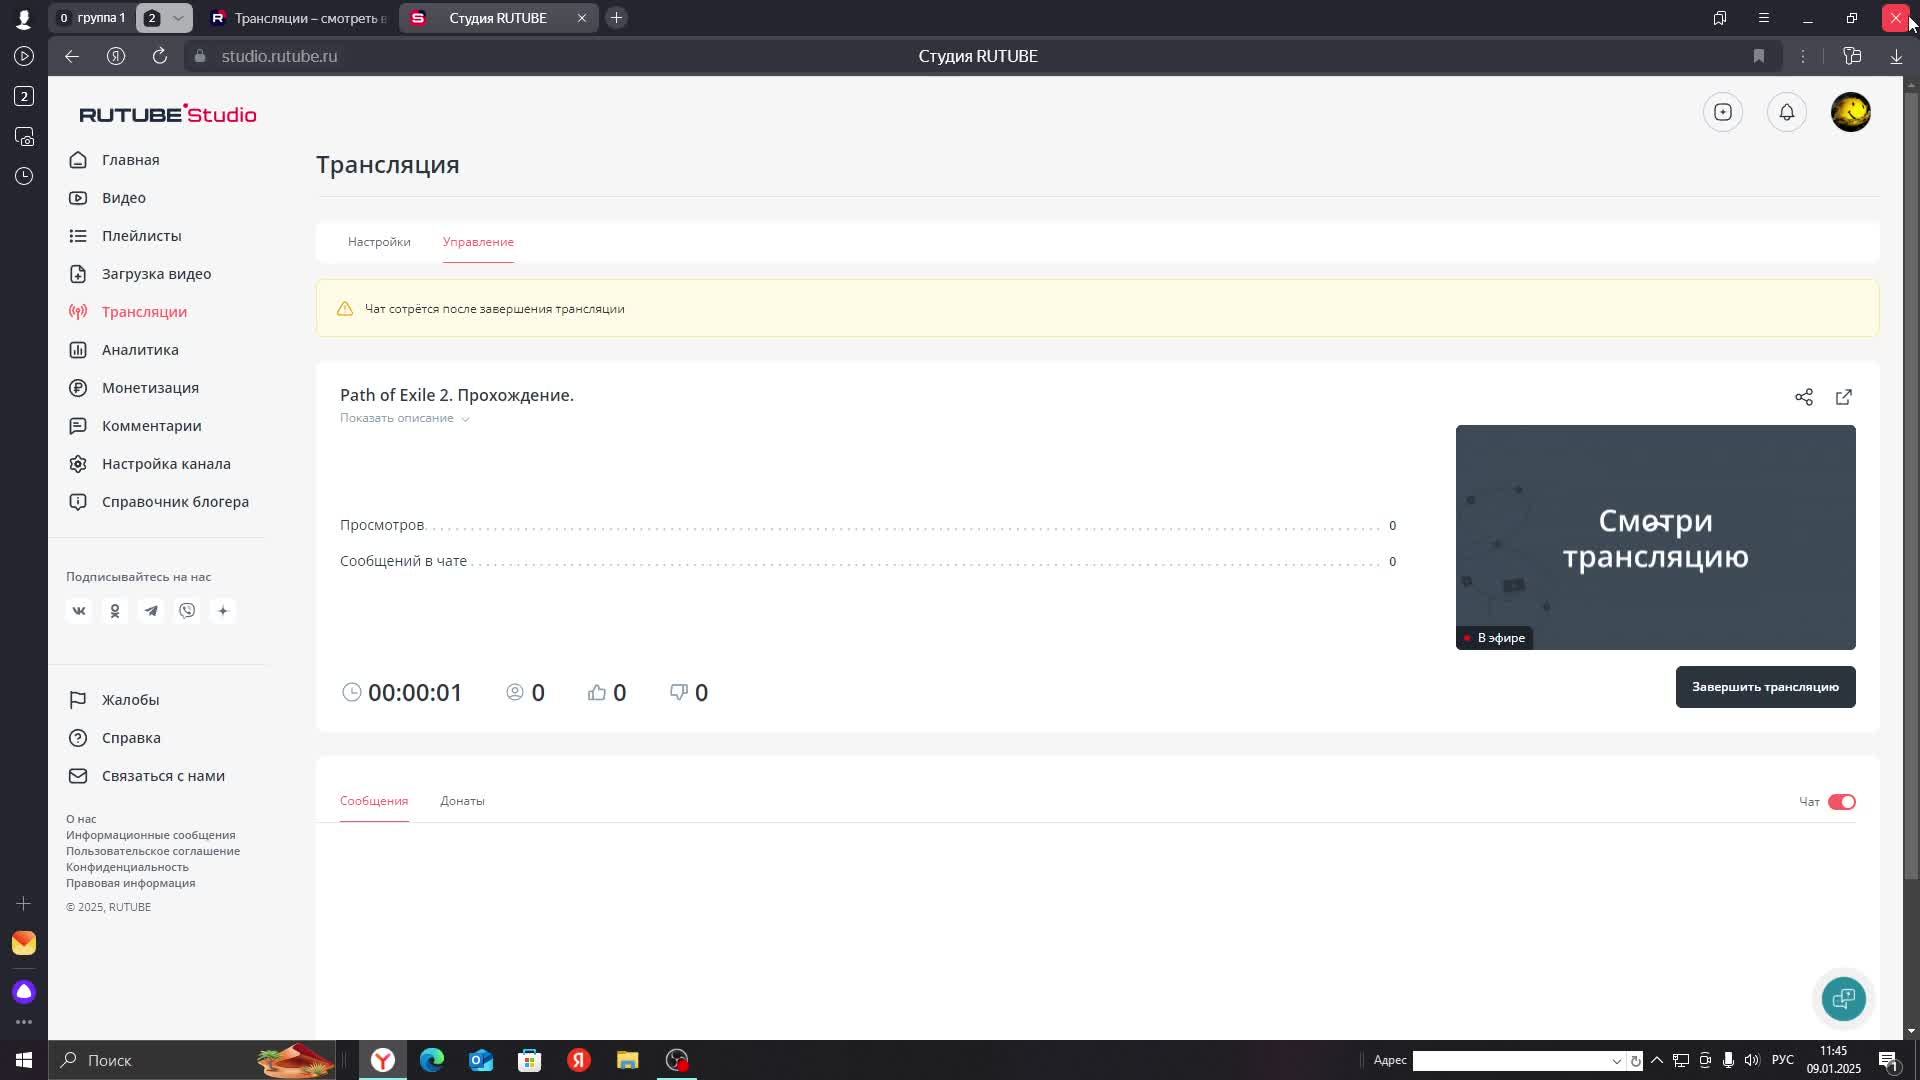
Task: Open browser extensions icon
Action: point(1852,56)
